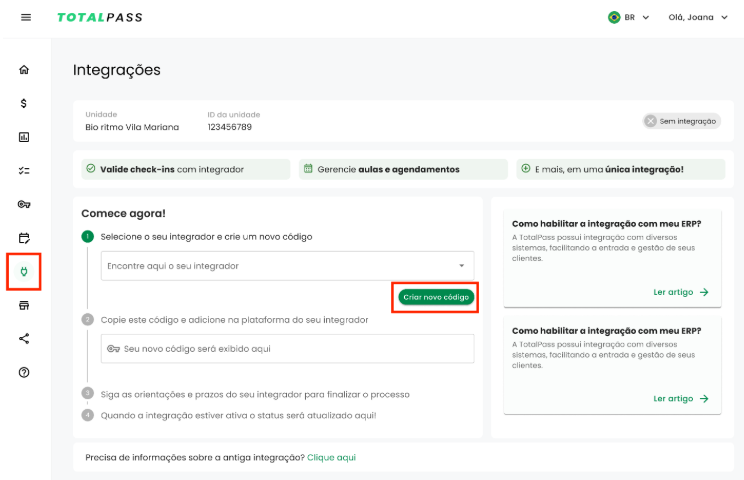Click second Como habilitar a integração article title
This screenshot has height=480, width=744.
[x=606, y=331]
